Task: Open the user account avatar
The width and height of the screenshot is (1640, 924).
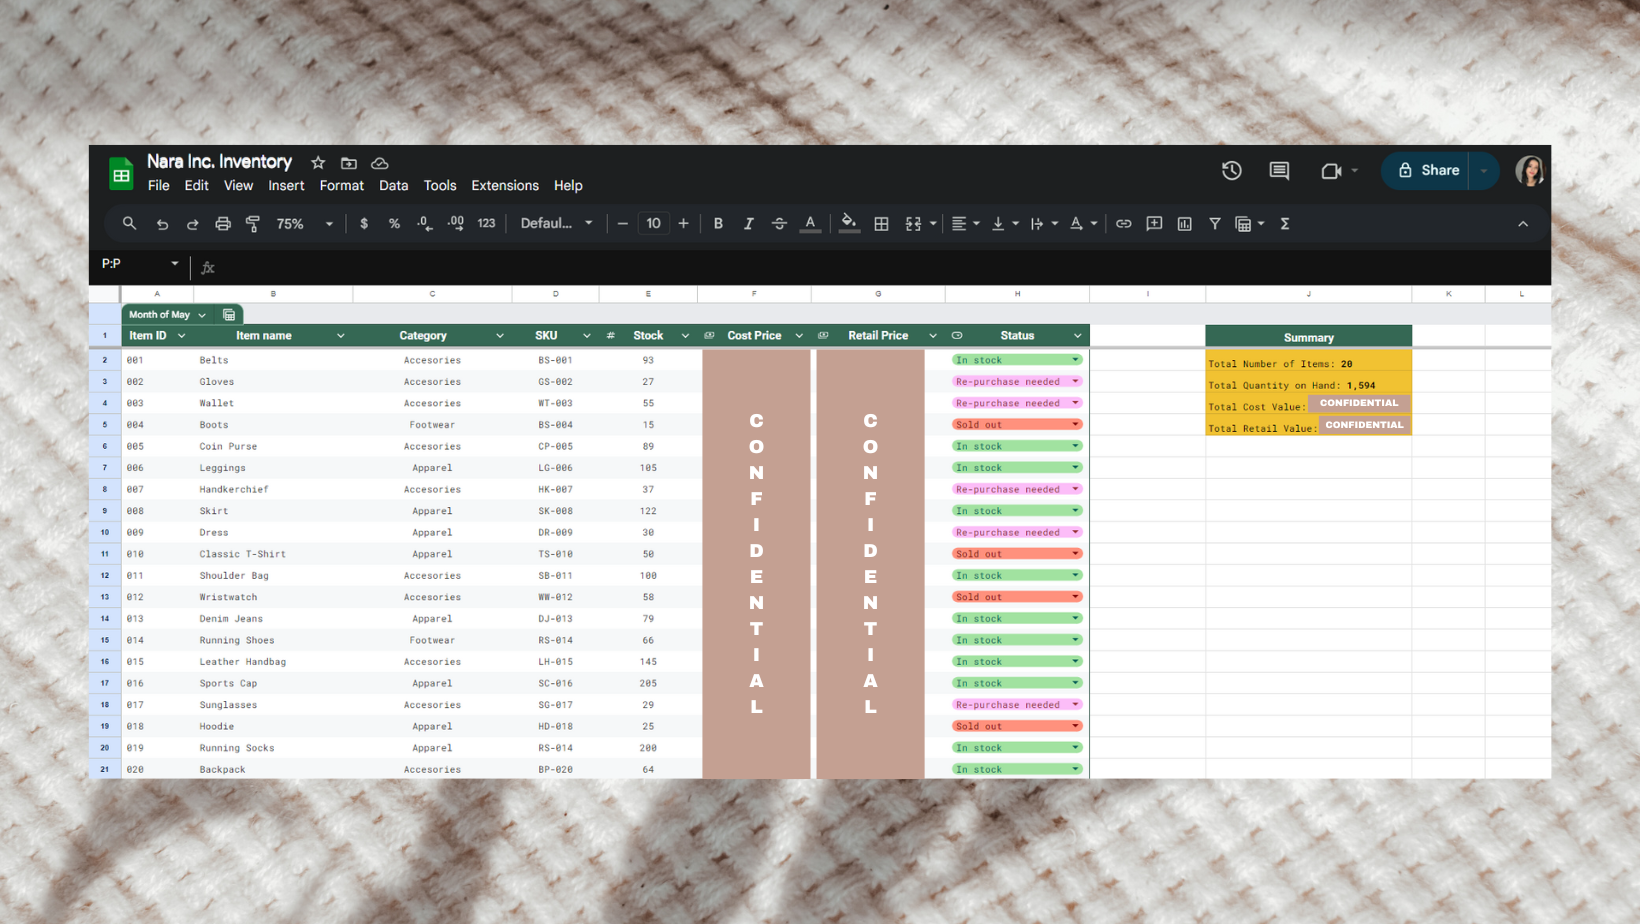Action: pyautogui.click(x=1529, y=171)
